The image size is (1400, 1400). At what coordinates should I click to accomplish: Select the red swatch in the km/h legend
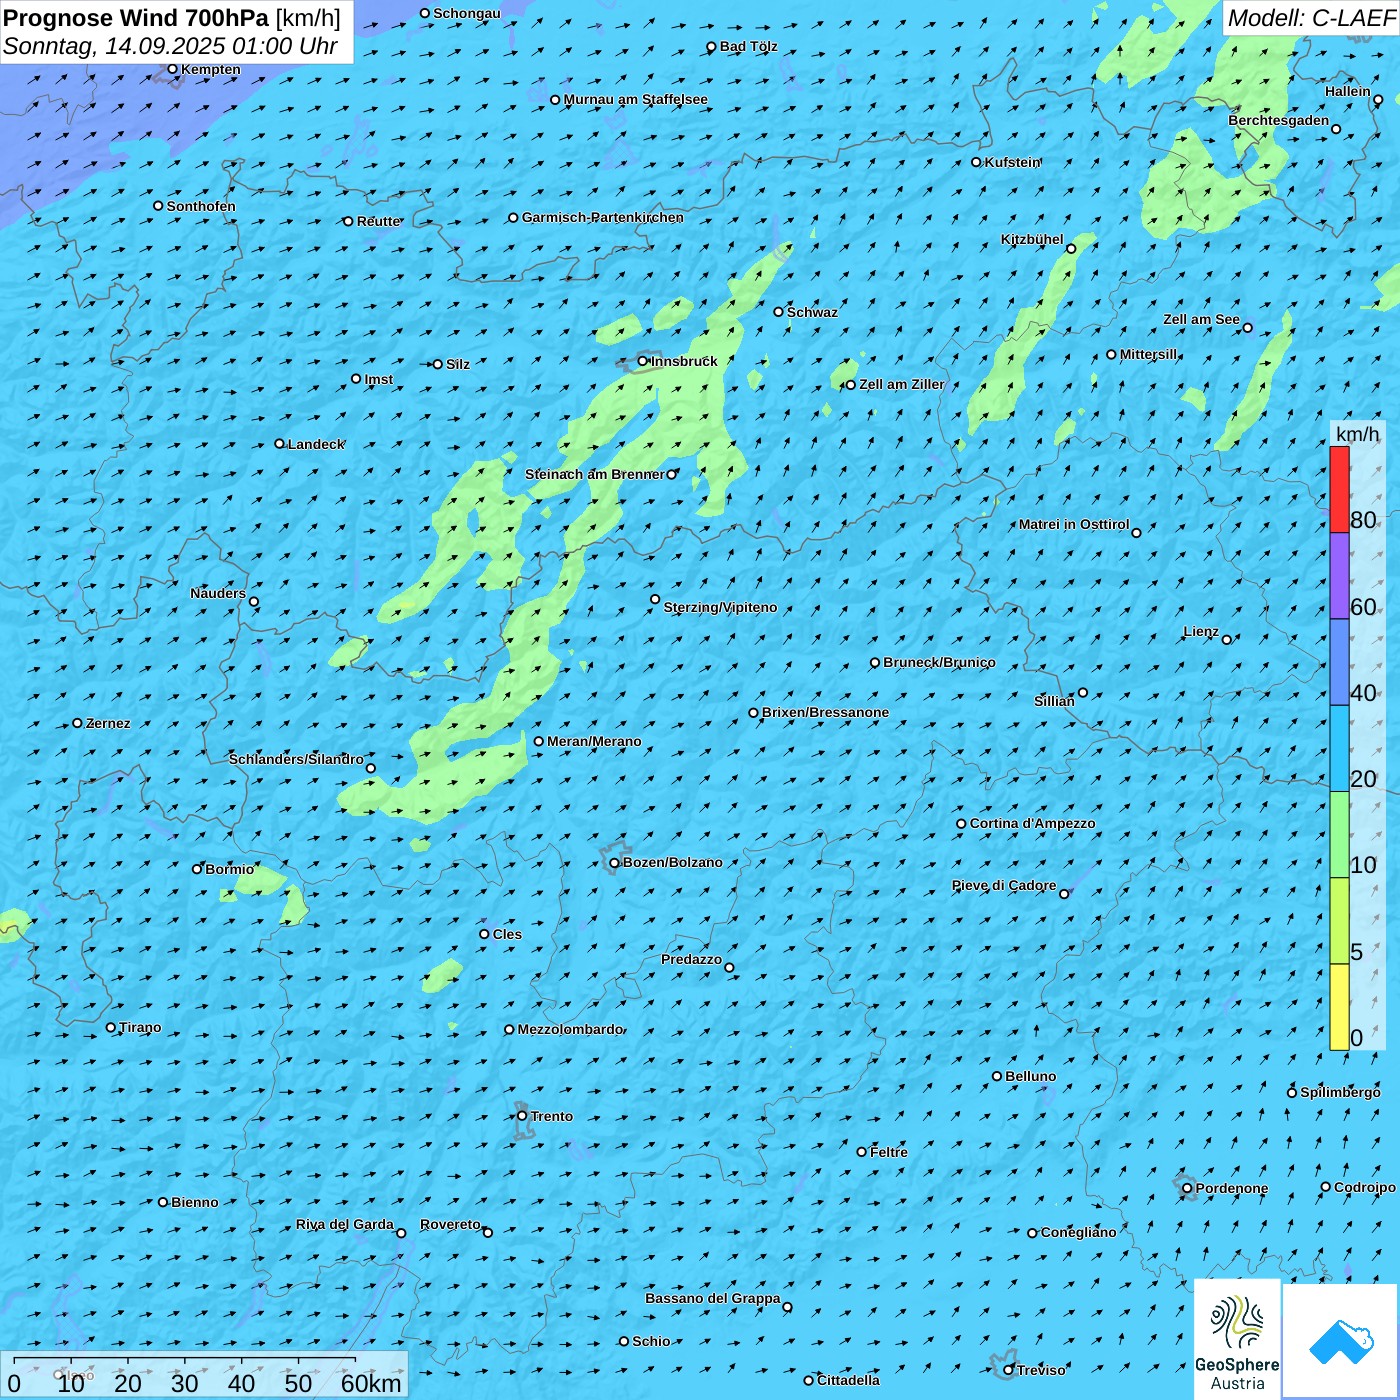pyautogui.click(x=1339, y=489)
